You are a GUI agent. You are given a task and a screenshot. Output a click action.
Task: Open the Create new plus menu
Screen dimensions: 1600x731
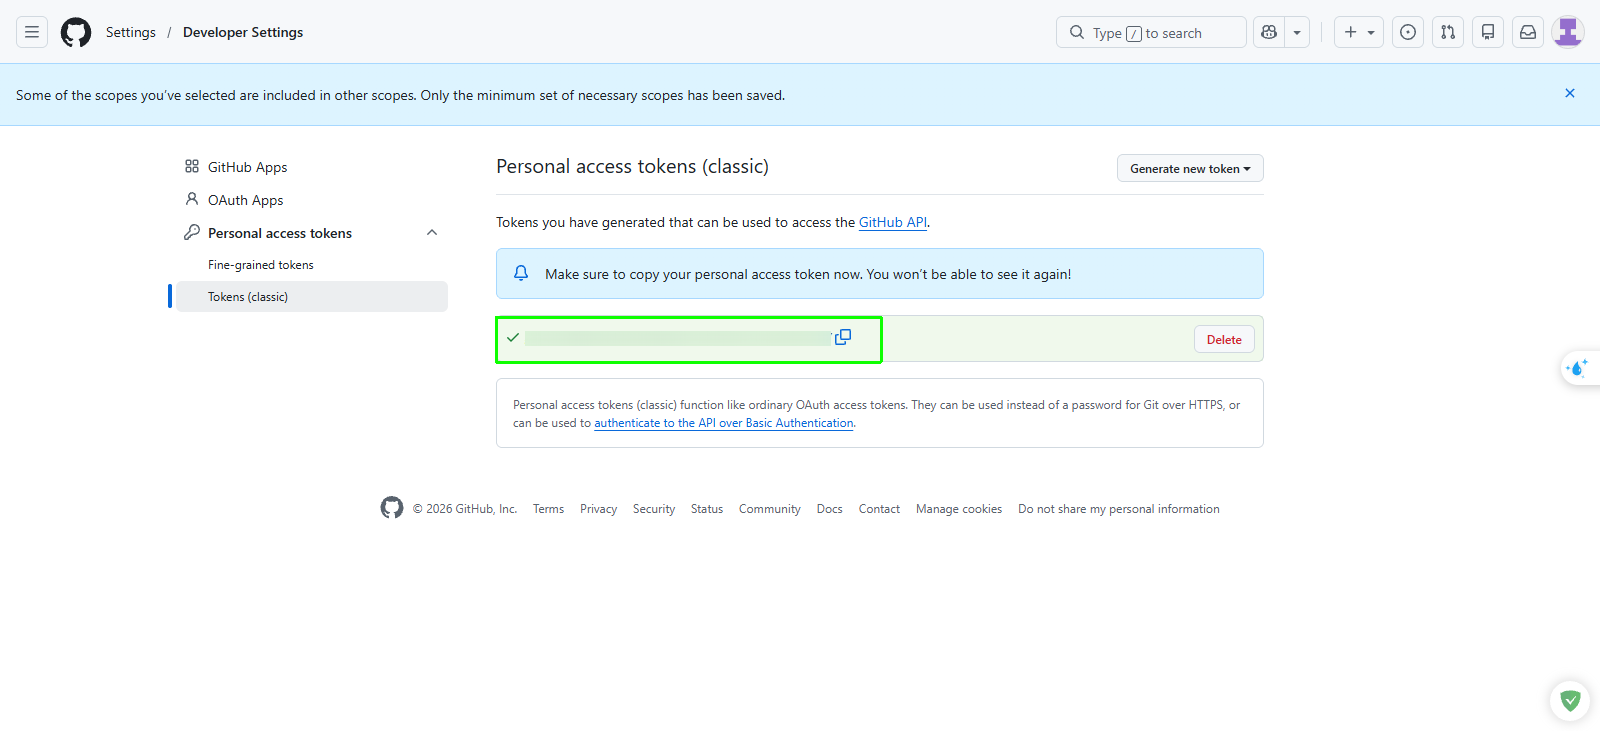pyautogui.click(x=1359, y=32)
